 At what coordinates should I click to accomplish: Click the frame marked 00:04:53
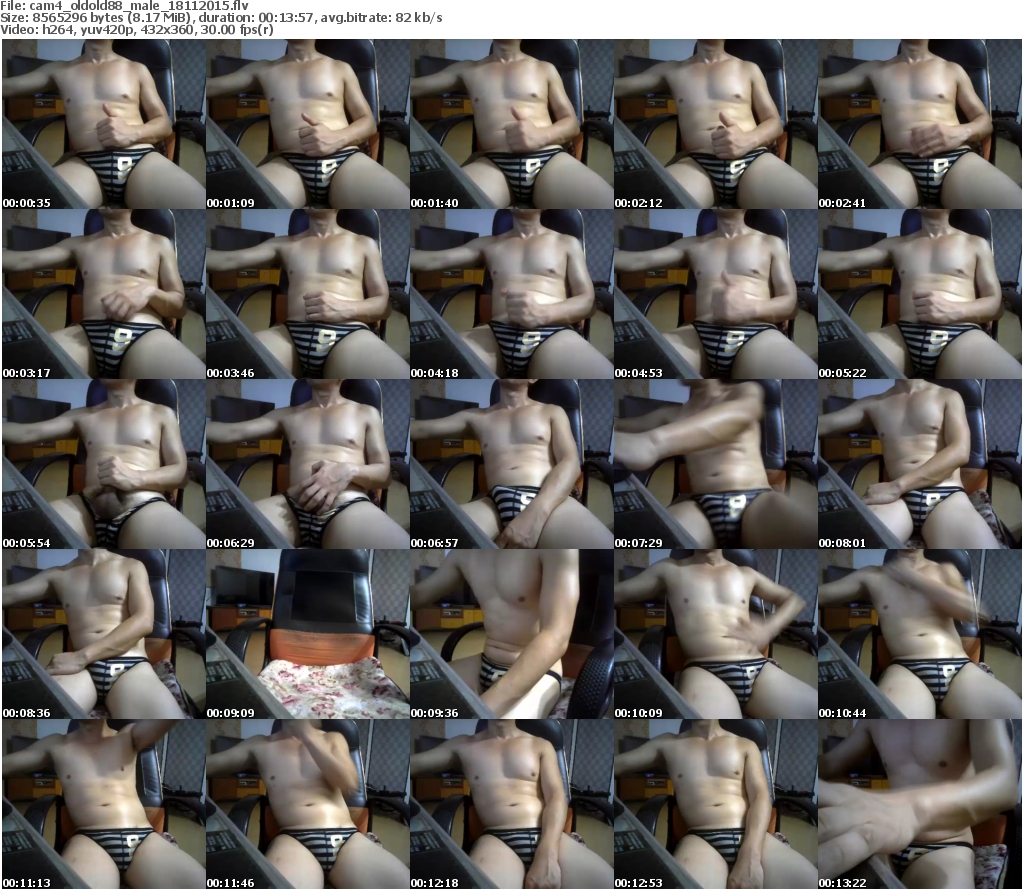click(x=716, y=295)
